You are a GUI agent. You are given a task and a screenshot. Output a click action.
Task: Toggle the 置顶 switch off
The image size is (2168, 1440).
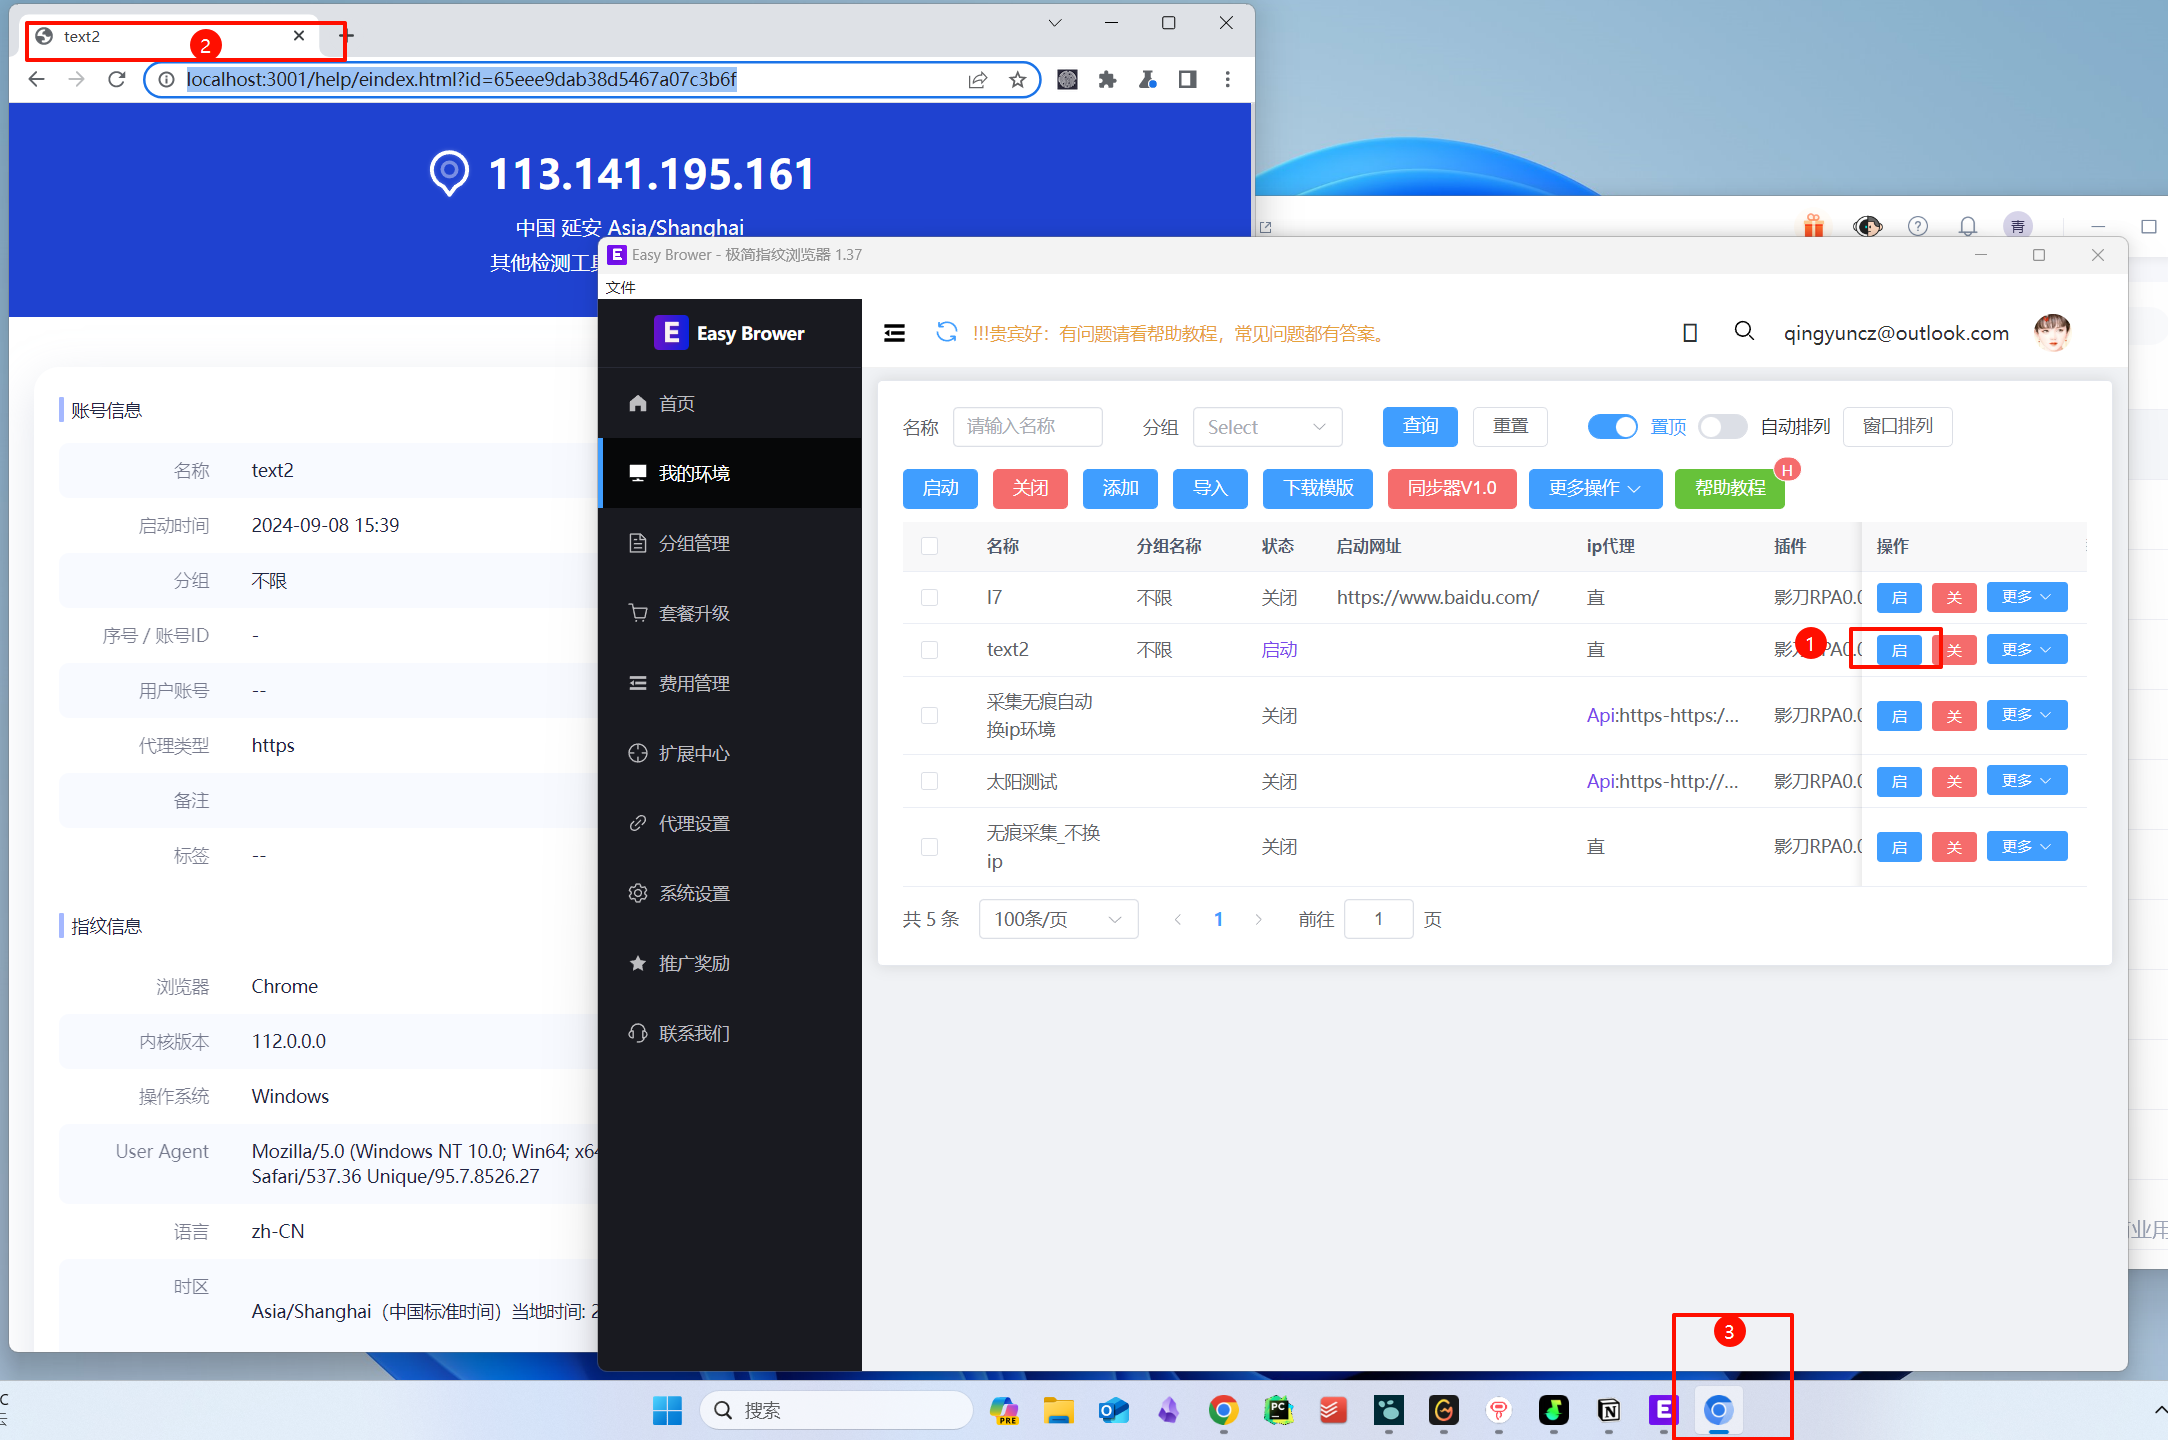(x=1612, y=427)
